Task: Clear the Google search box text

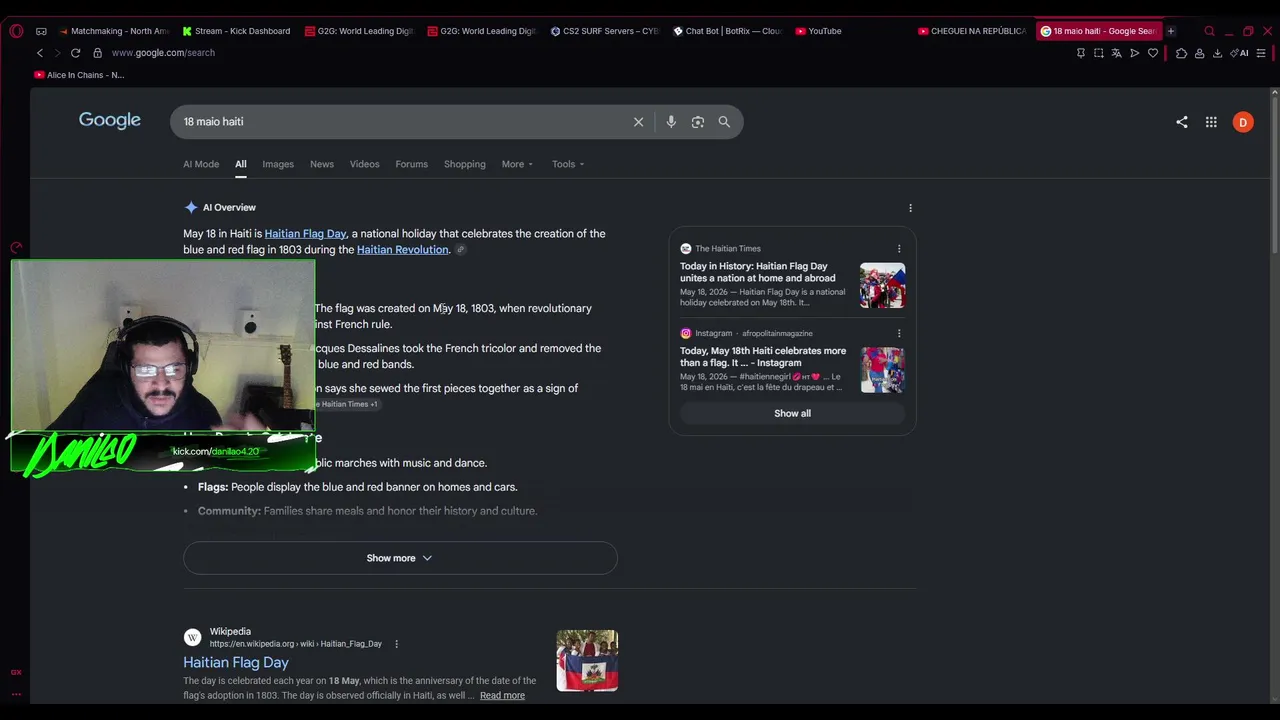Action: (x=638, y=122)
